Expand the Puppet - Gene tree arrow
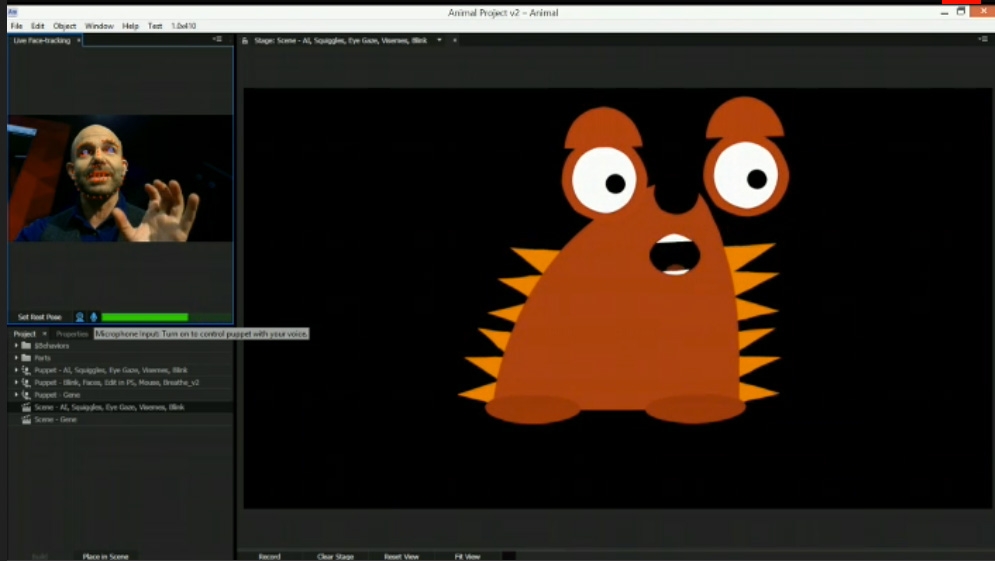Viewport: 995px width, 561px height. click(16, 395)
